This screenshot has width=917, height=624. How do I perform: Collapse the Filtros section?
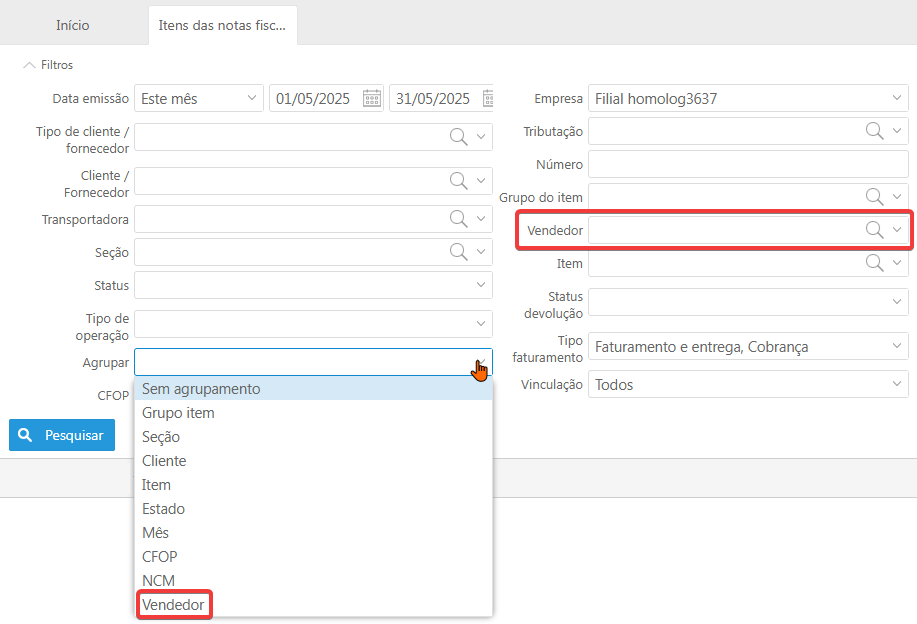(x=48, y=65)
